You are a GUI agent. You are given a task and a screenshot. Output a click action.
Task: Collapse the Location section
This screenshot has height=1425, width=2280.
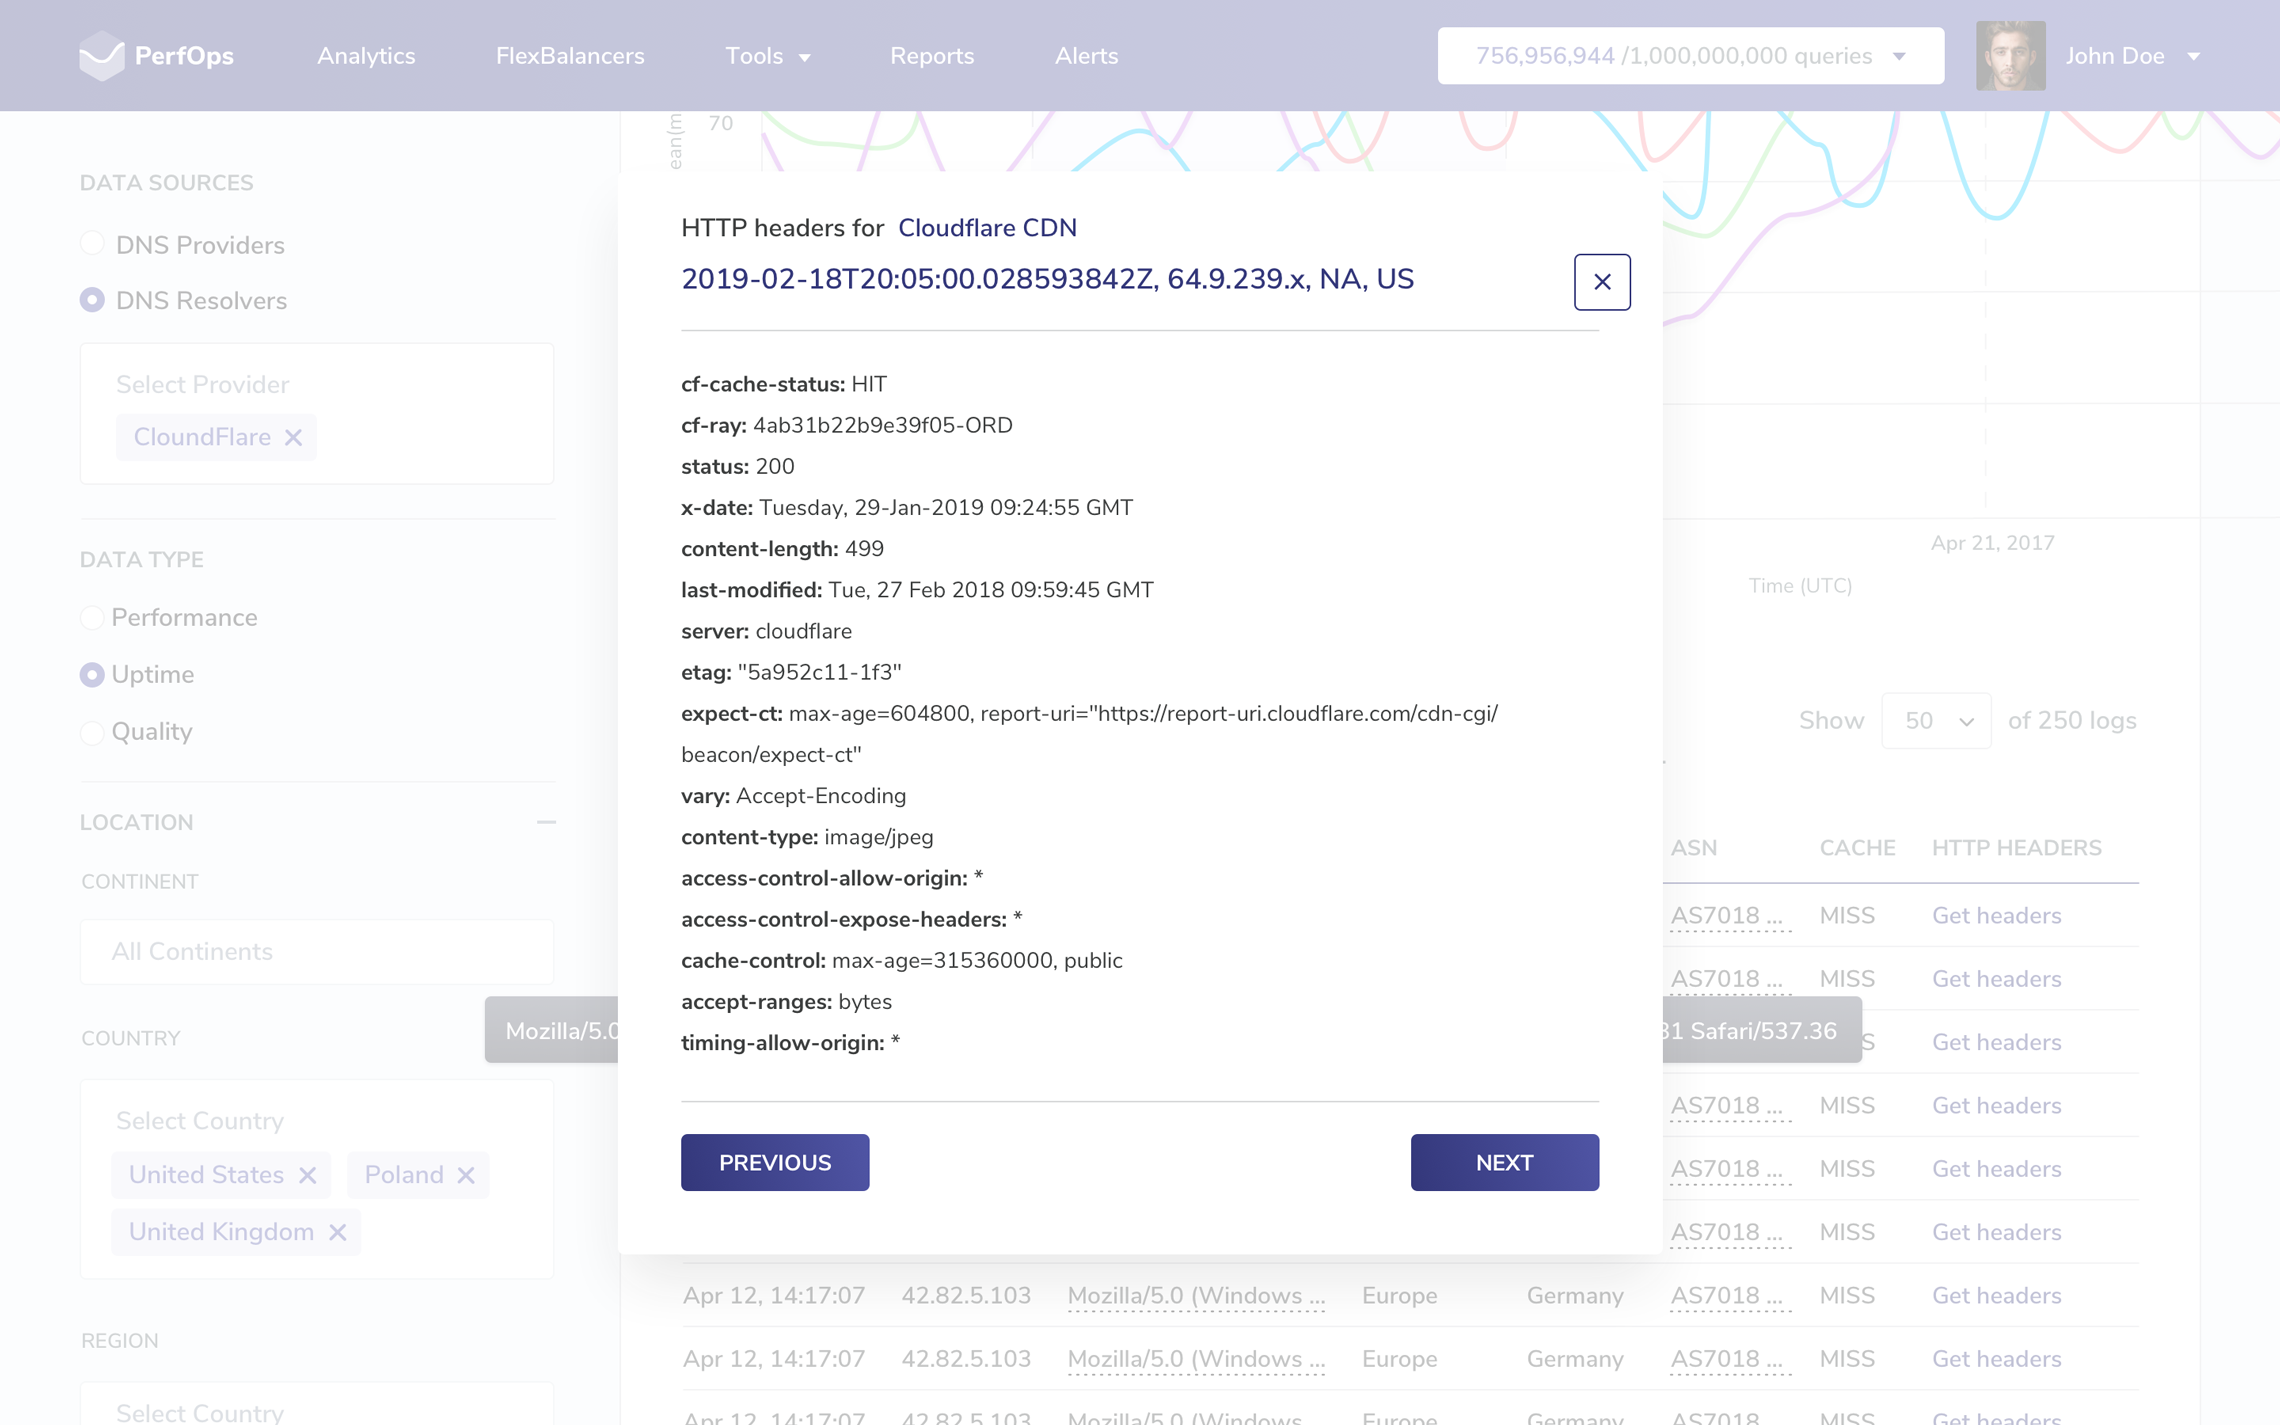pyautogui.click(x=546, y=822)
